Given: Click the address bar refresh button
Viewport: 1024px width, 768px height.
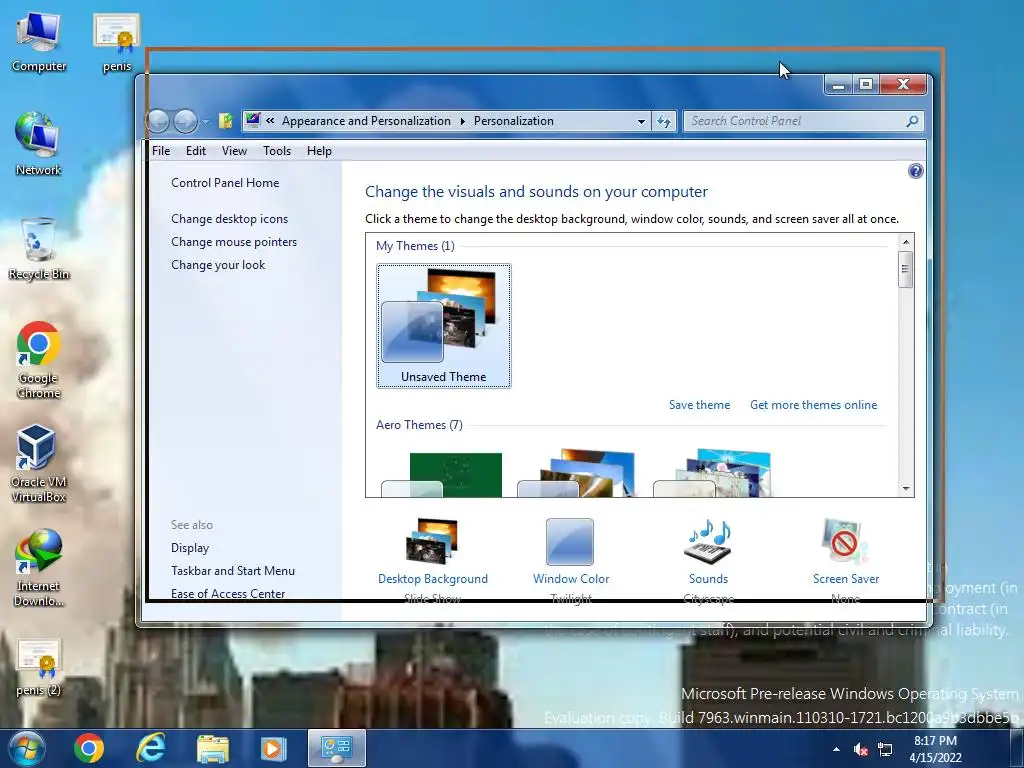Looking at the screenshot, I should (x=664, y=121).
